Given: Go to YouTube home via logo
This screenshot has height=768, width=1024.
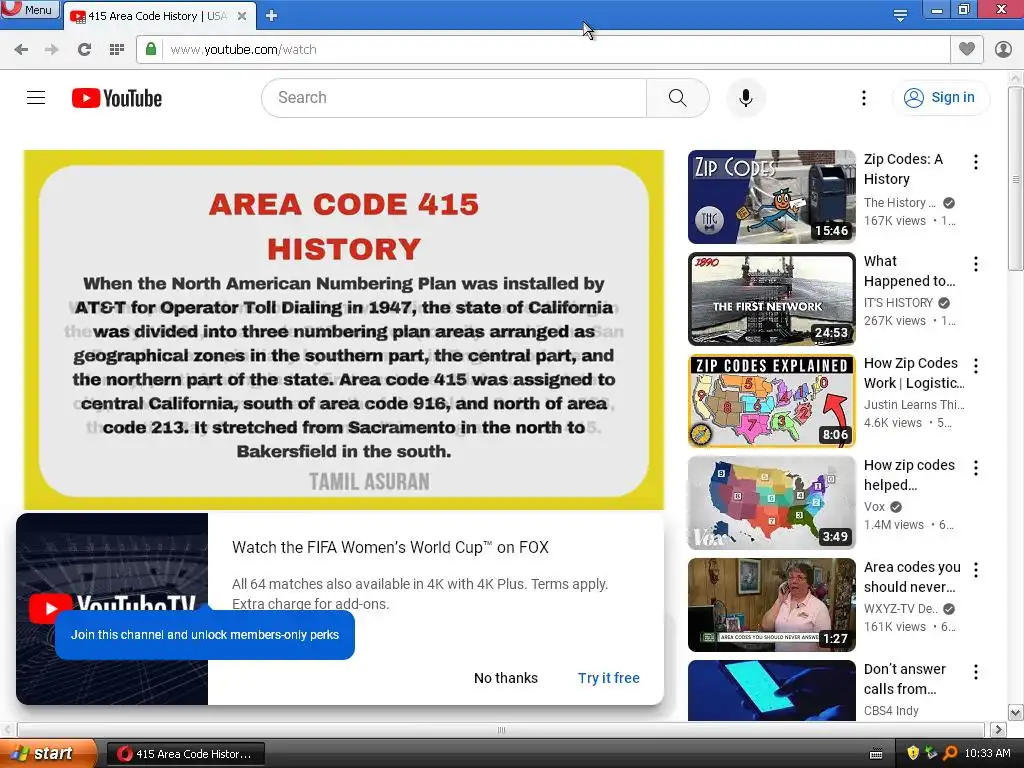Looking at the screenshot, I should [x=117, y=98].
